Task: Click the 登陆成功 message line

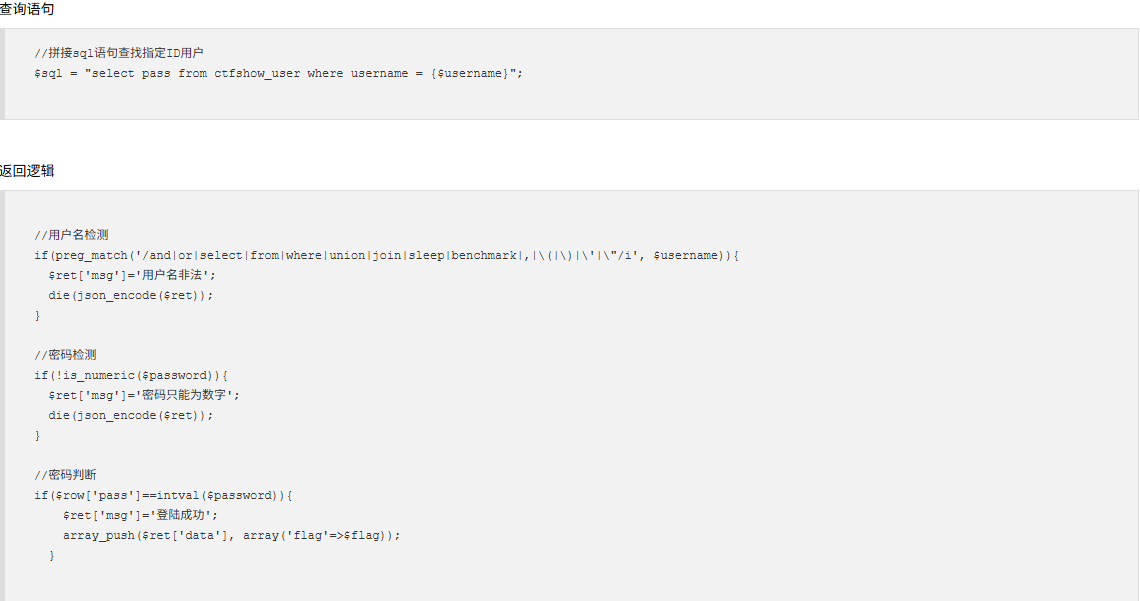Action: click(x=140, y=516)
